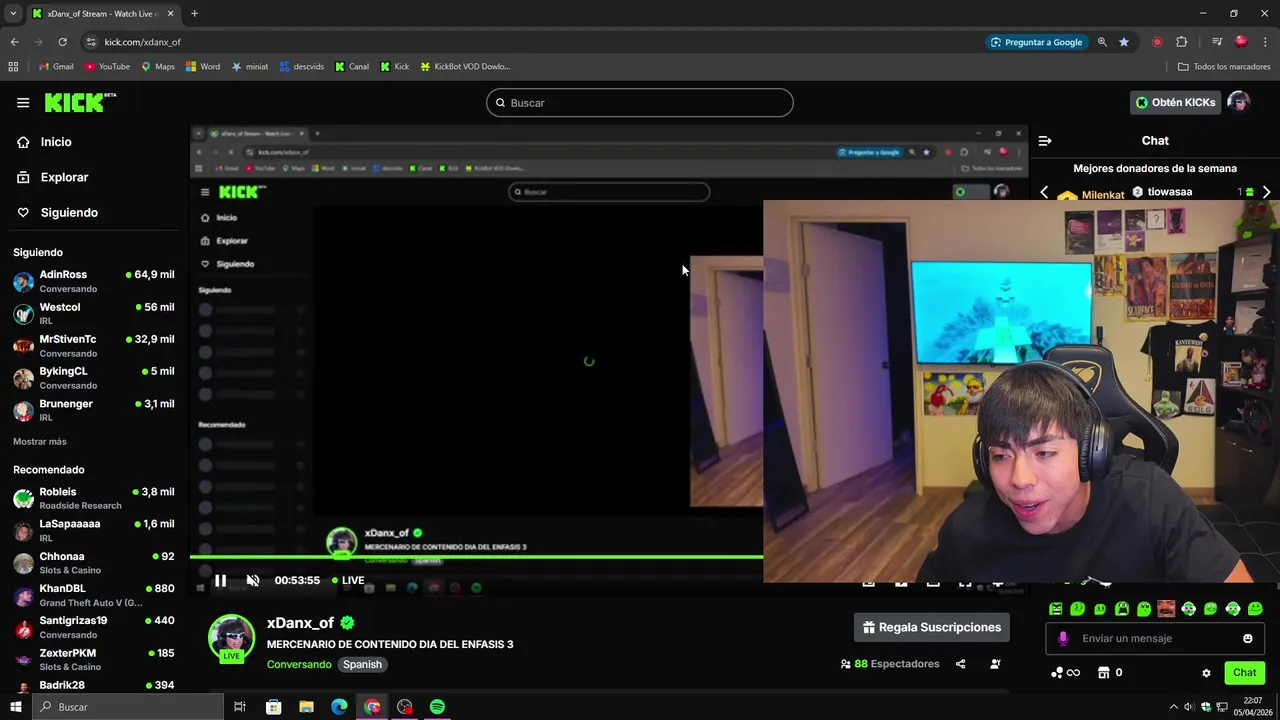
Task: Click the KICK logo
Action: [80, 102]
